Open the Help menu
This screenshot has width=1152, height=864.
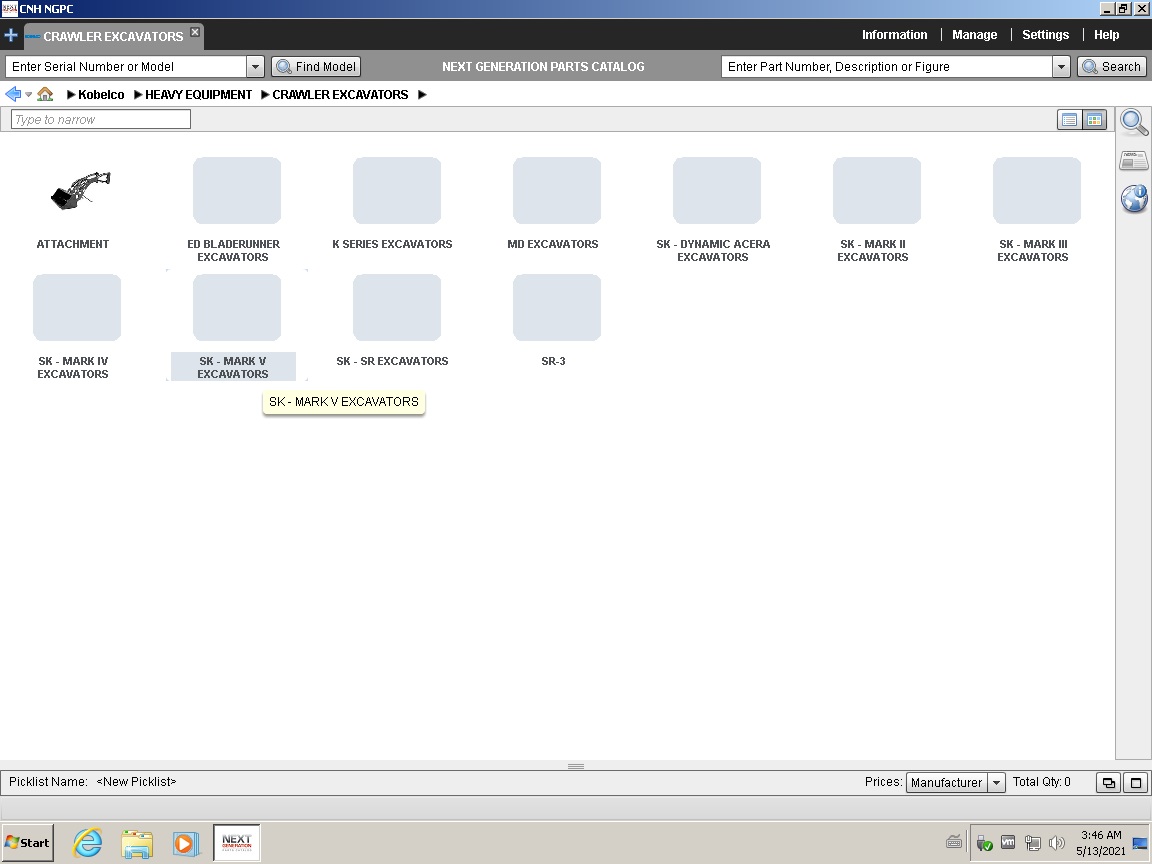pos(1106,35)
